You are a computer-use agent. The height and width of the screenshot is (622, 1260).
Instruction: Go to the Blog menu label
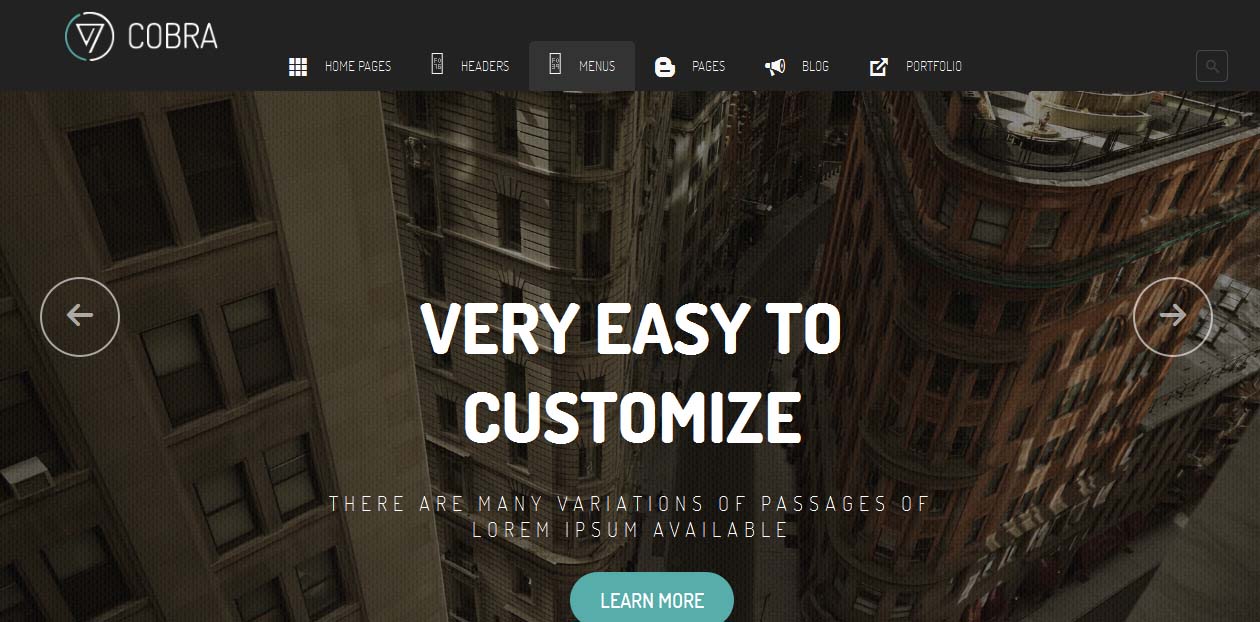pyautogui.click(x=815, y=66)
